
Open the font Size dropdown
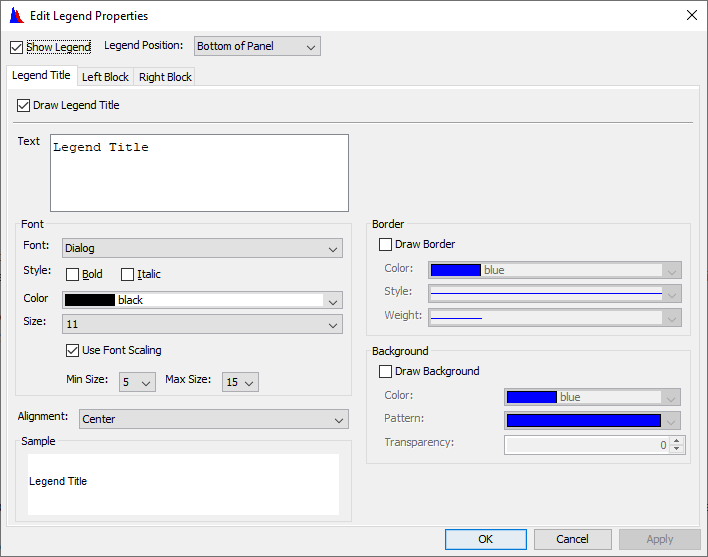[x=202, y=324]
